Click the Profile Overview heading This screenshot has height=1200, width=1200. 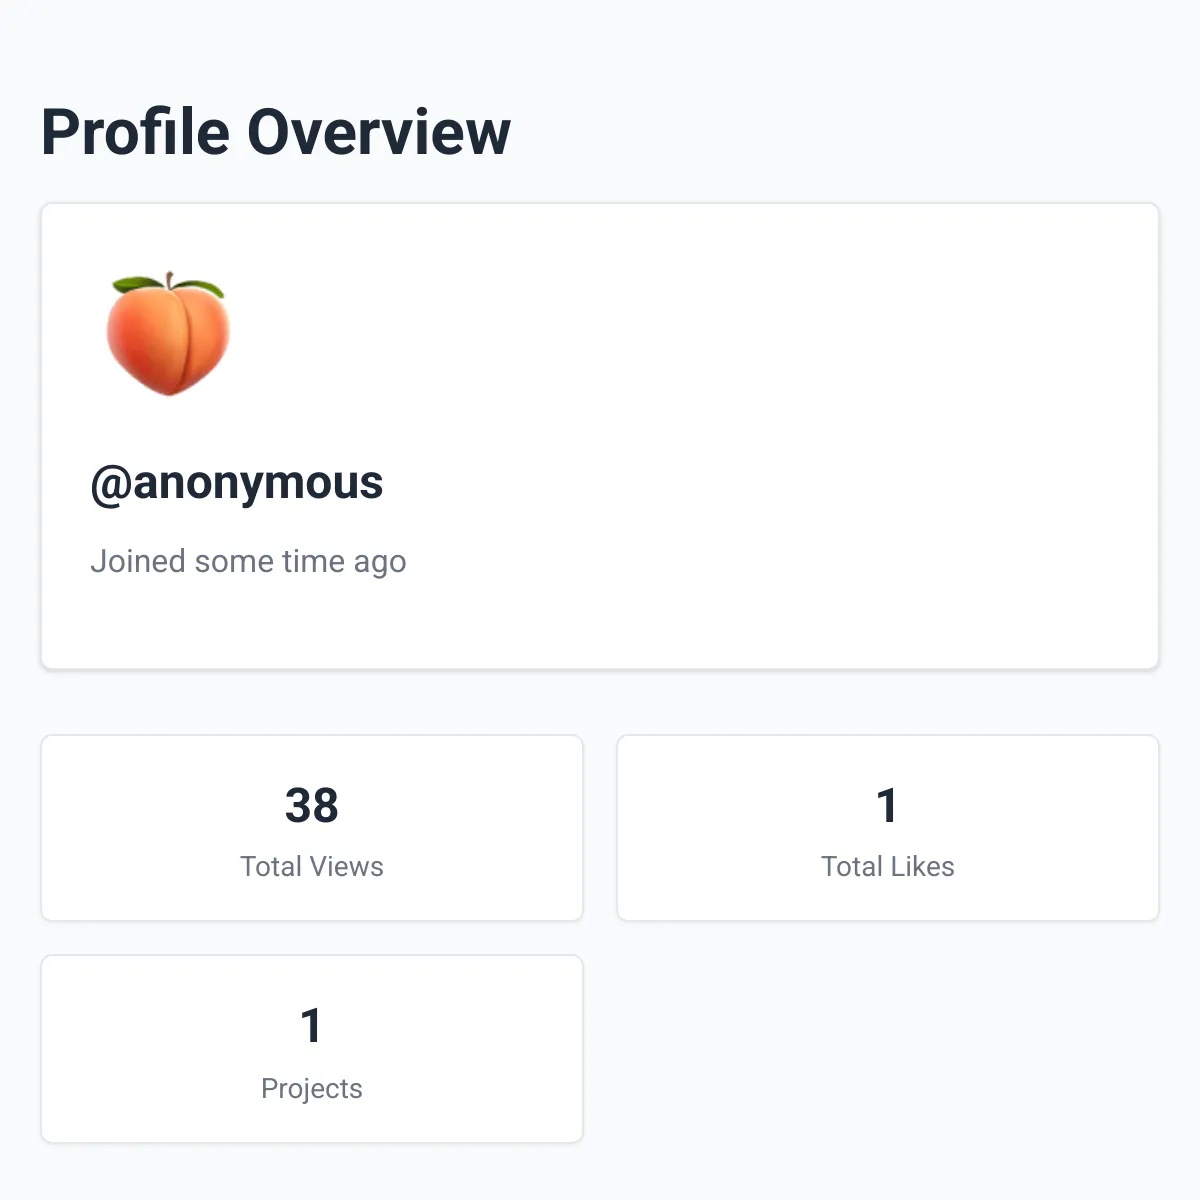275,131
